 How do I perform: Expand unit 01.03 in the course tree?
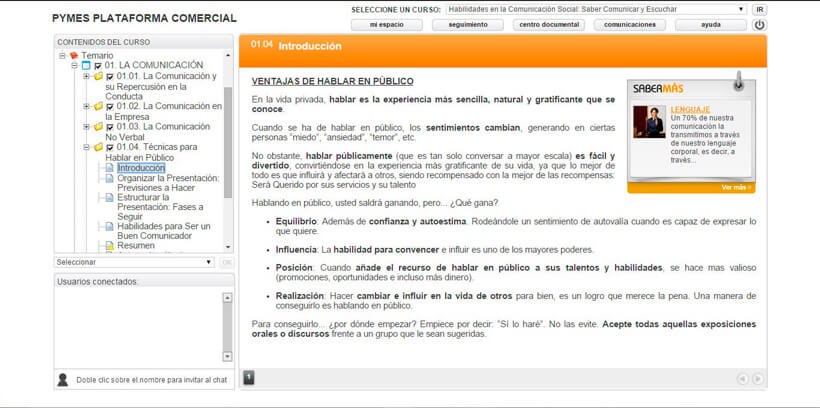[x=87, y=127]
